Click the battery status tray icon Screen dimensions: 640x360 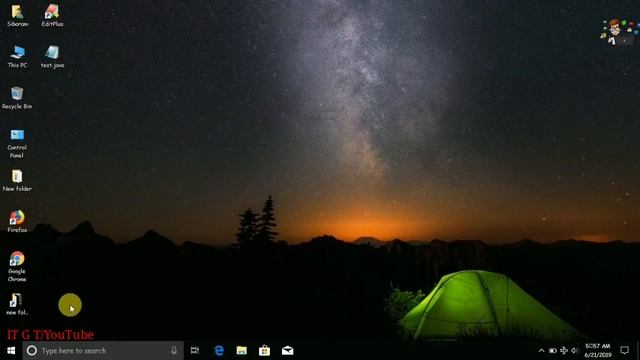[x=553, y=351]
